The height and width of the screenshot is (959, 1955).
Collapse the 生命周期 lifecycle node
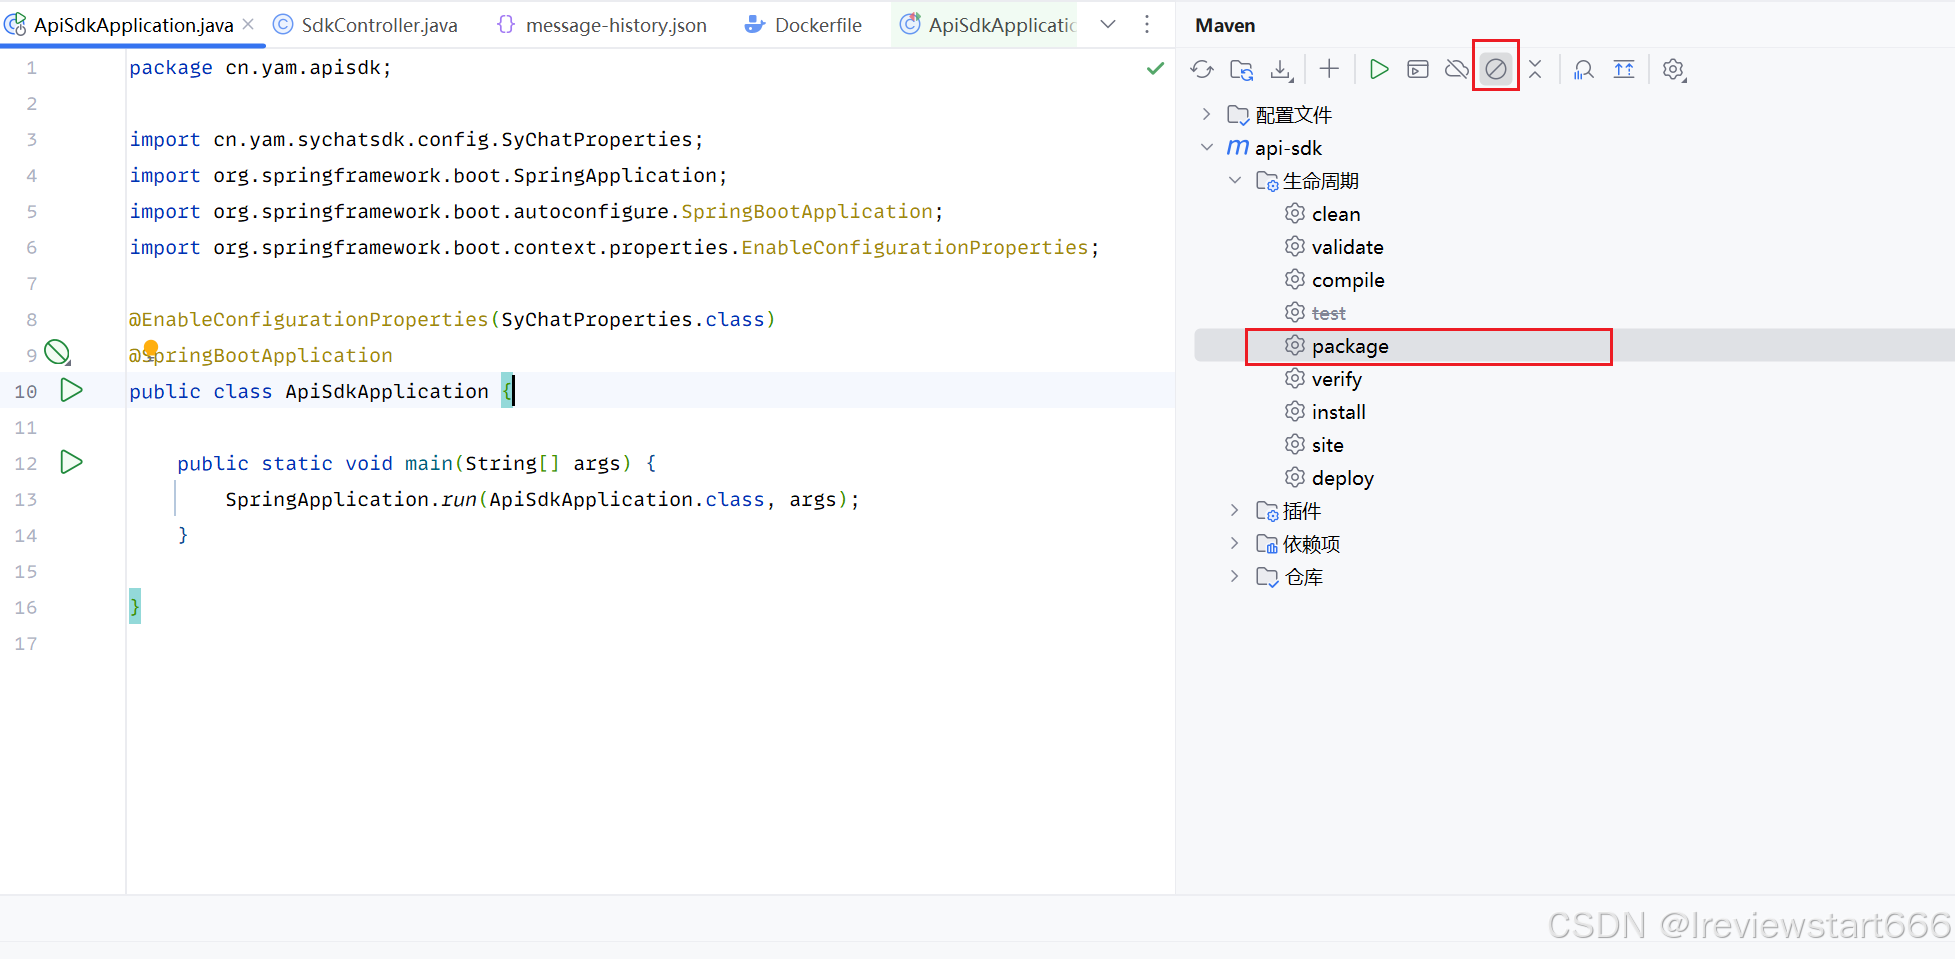(x=1235, y=180)
